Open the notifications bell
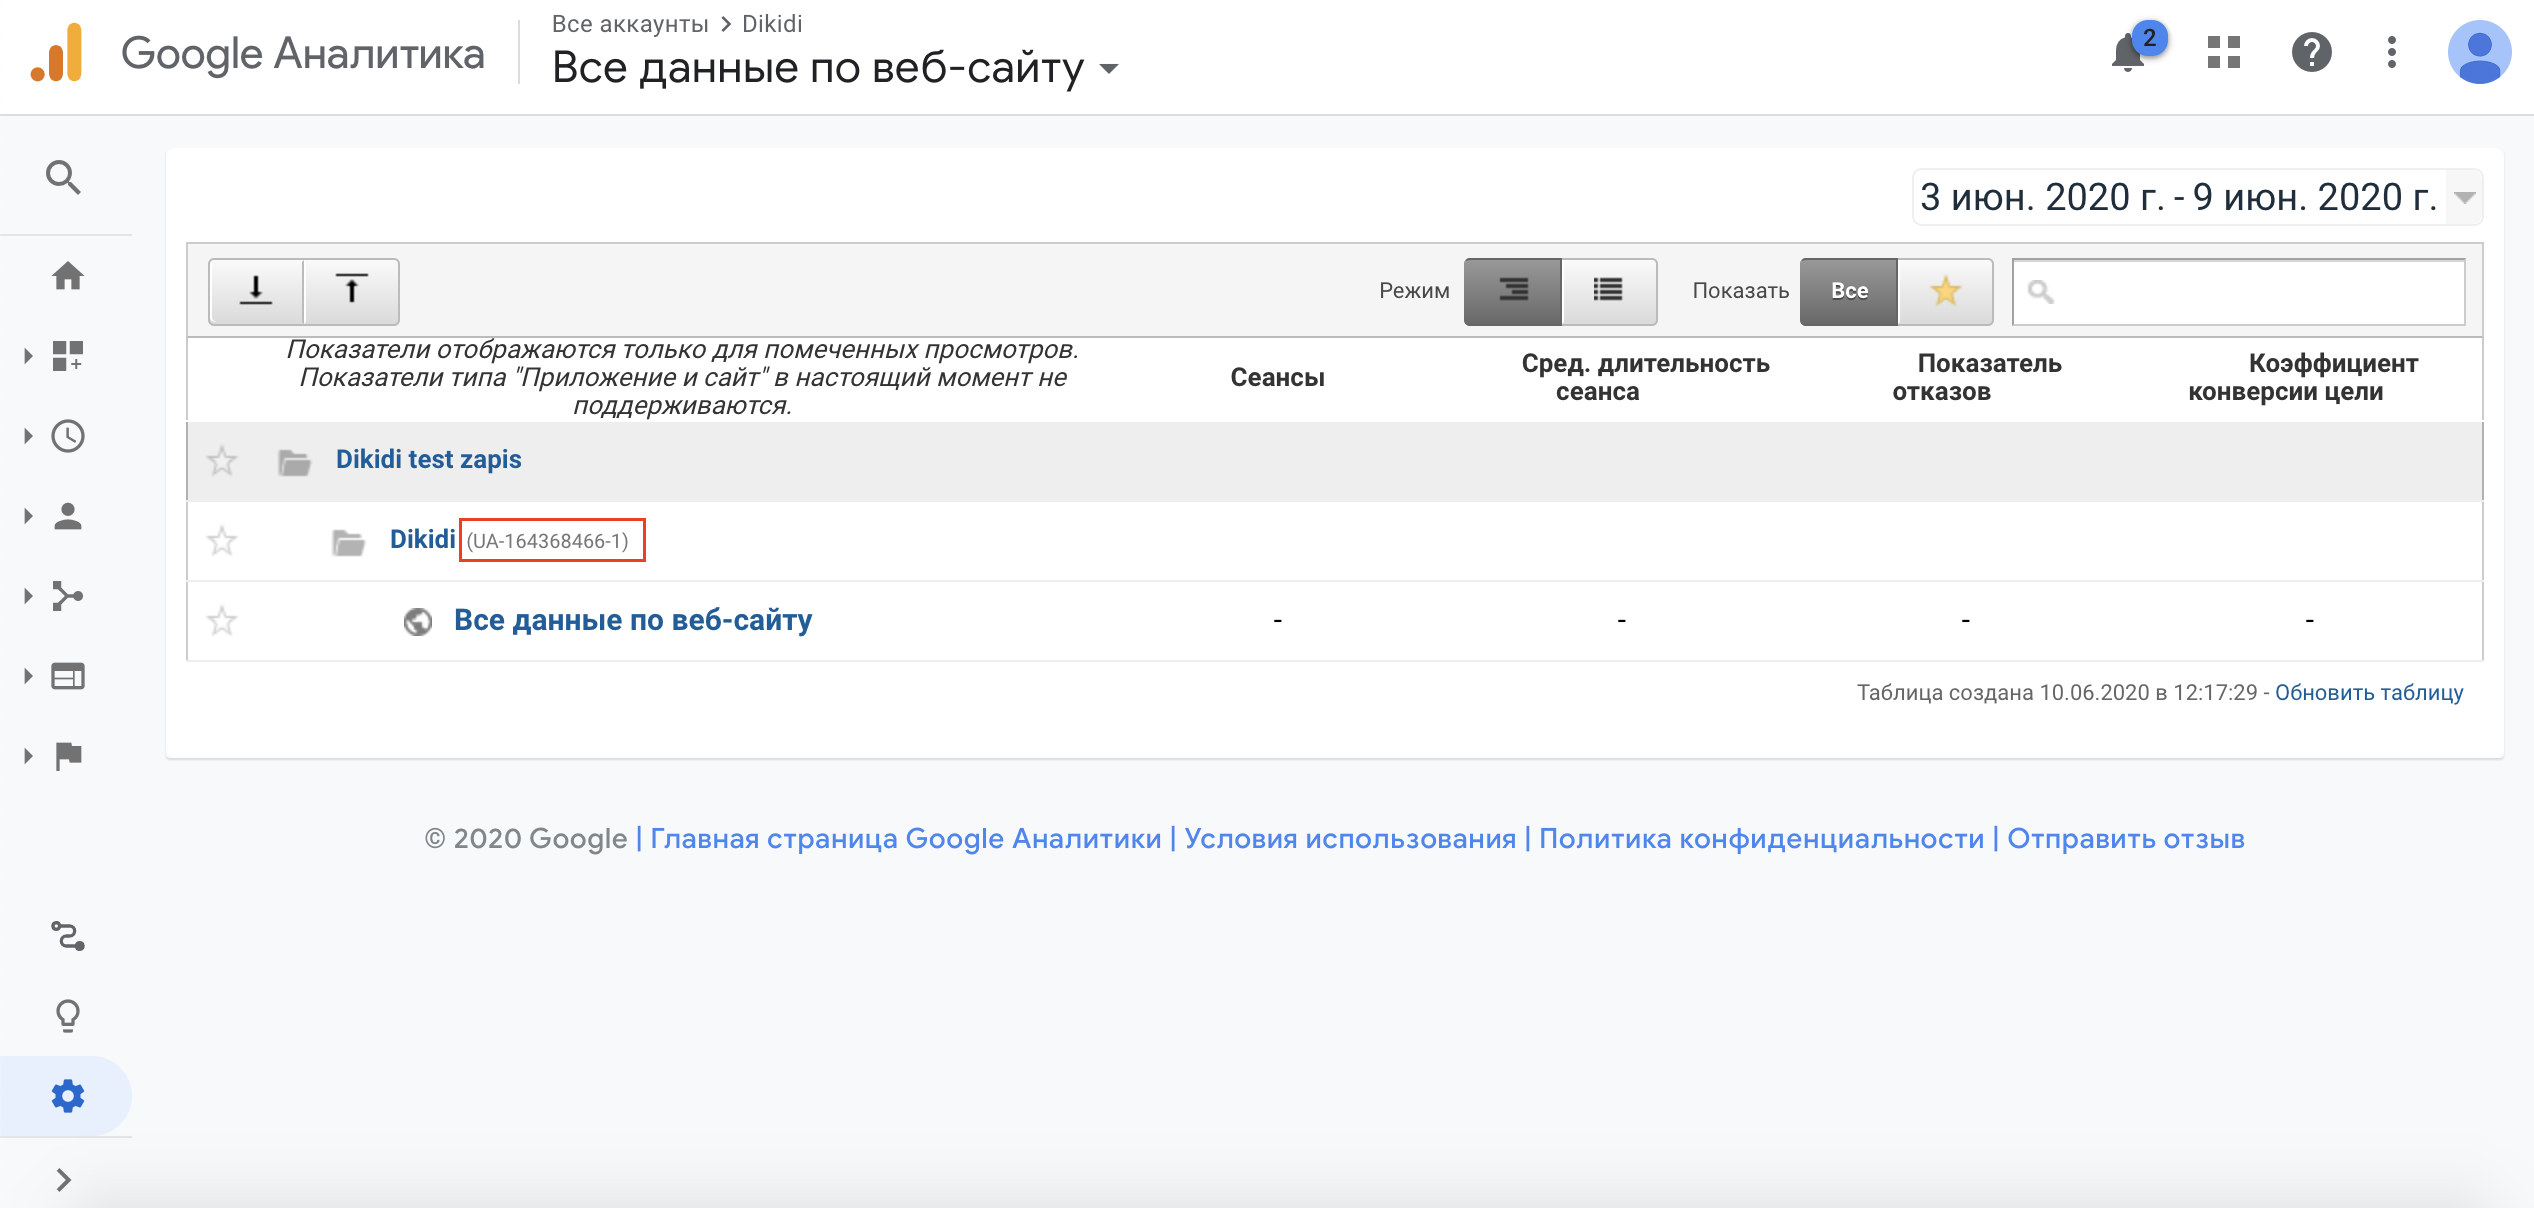The height and width of the screenshot is (1208, 2534). [2130, 52]
